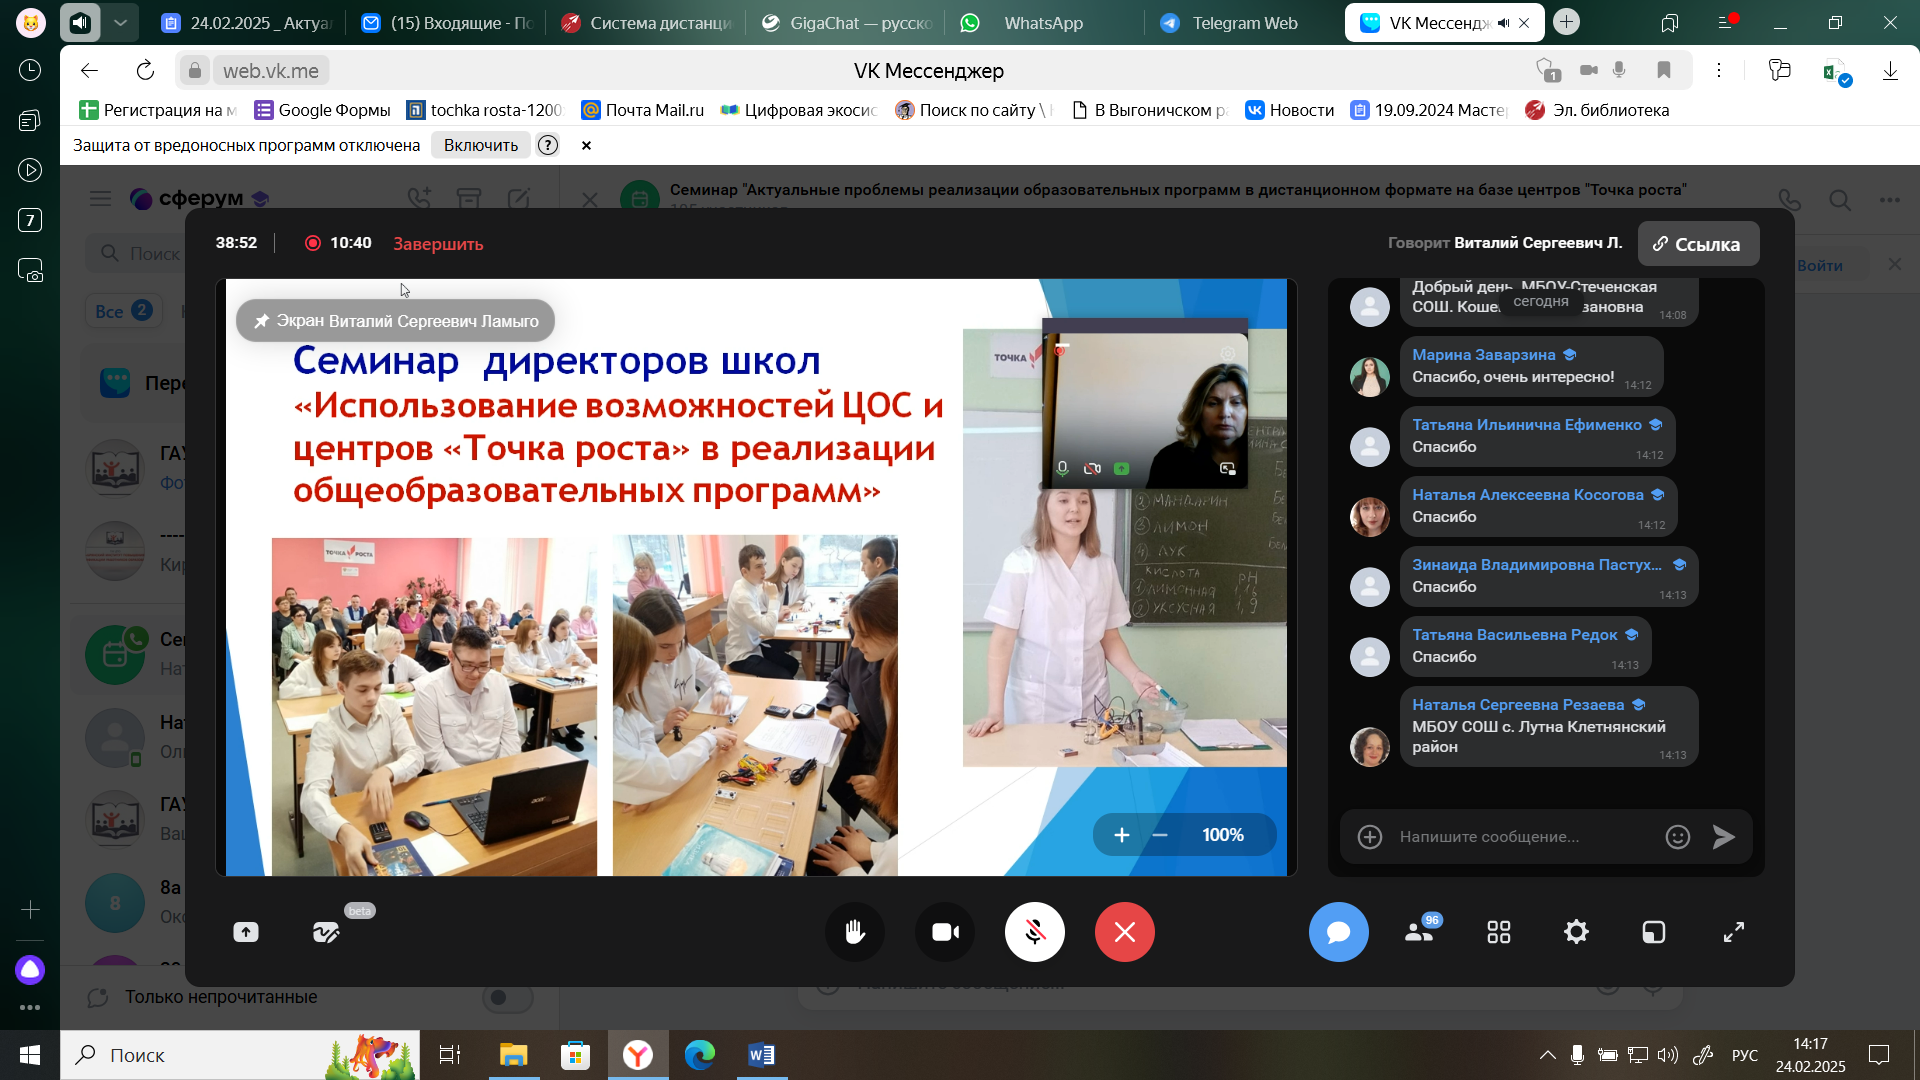Switch РУС input language
The width and height of the screenshot is (1920, 1080).
(x=1745, y=1055)
